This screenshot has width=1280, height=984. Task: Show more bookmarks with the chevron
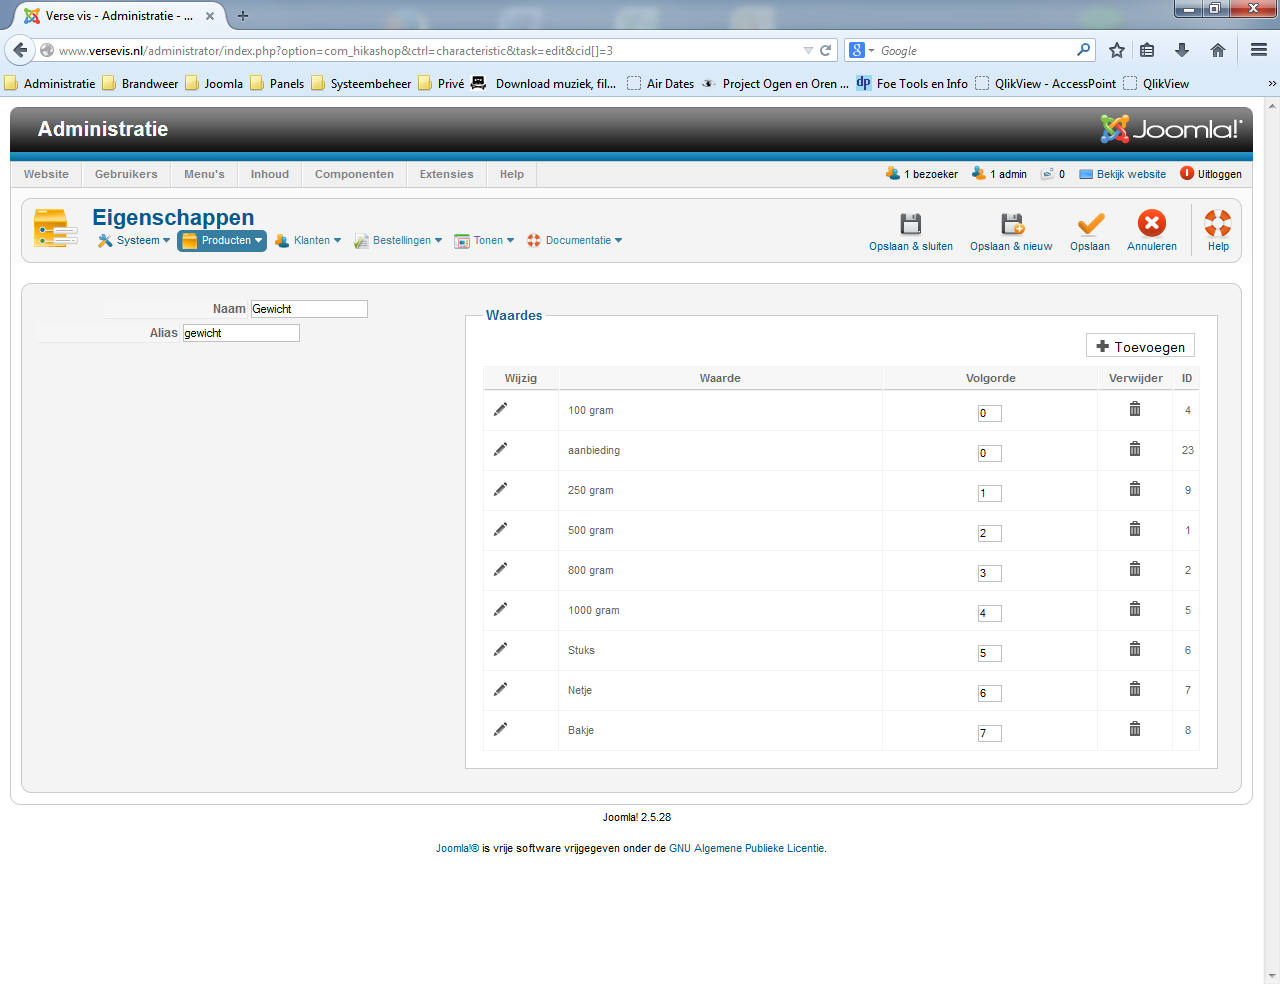point(1272,84)
